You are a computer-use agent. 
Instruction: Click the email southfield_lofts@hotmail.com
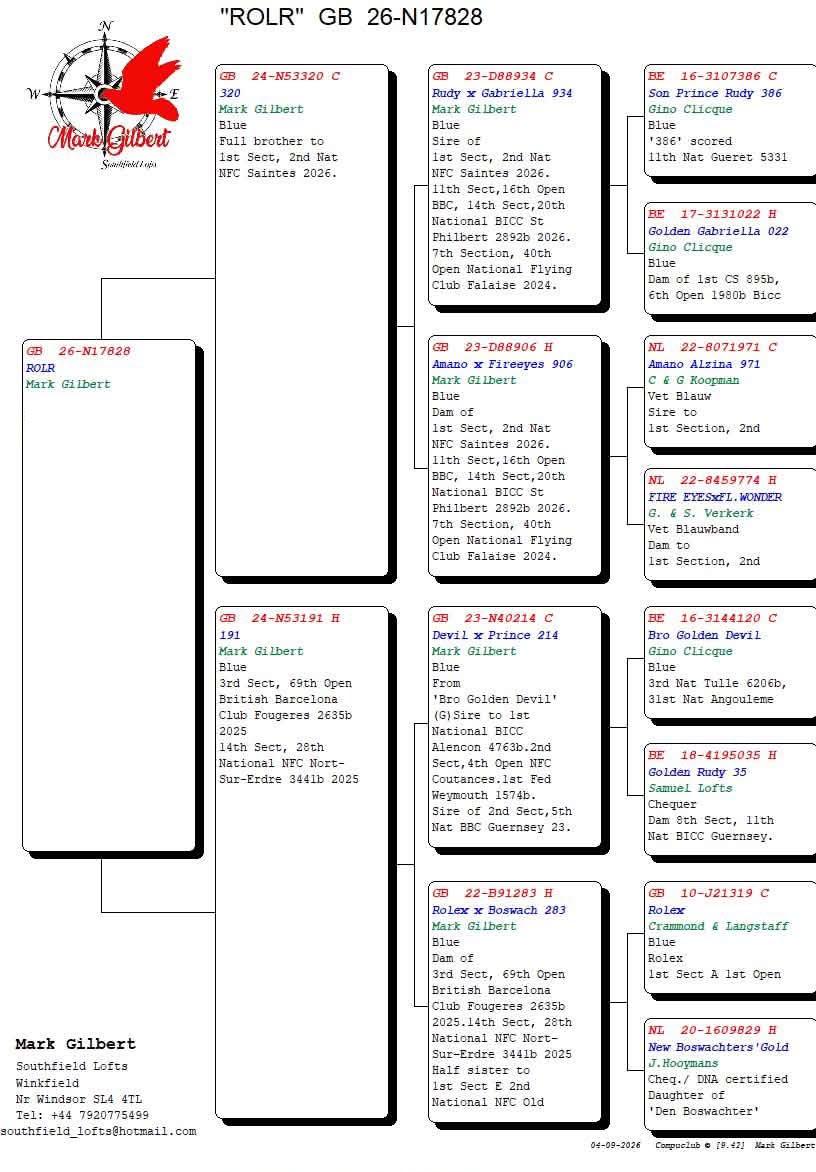[99, 1132]
